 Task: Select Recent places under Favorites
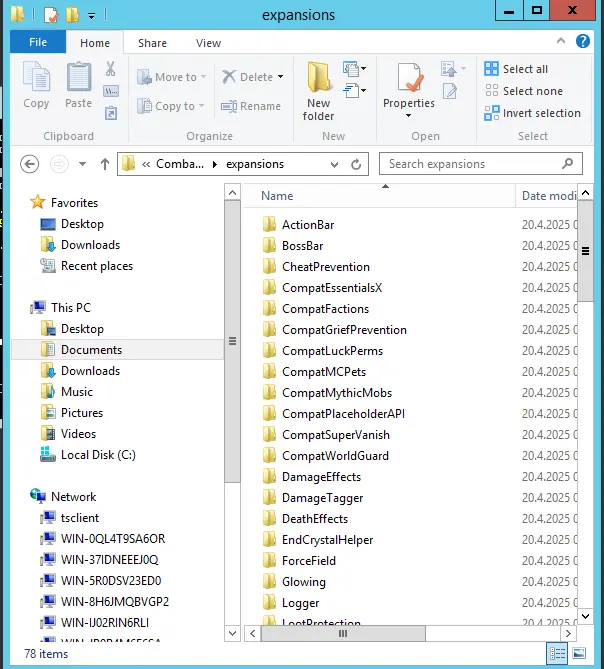pos(87,266)
